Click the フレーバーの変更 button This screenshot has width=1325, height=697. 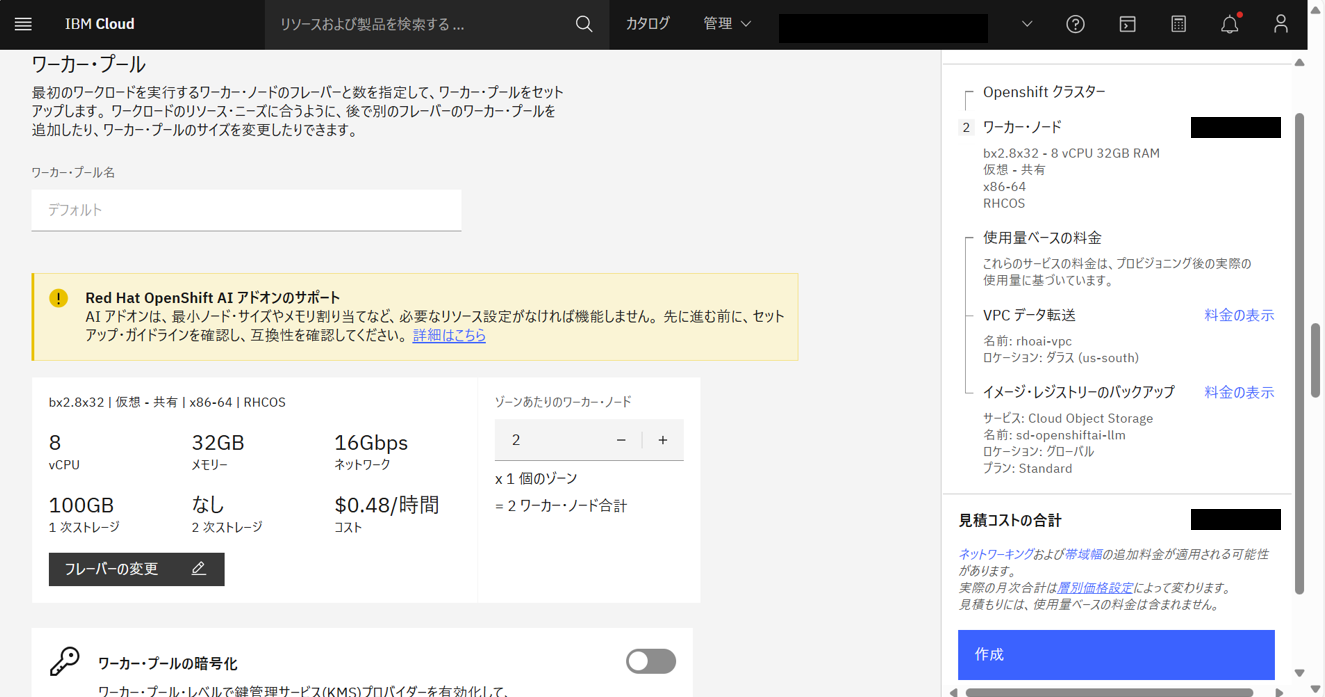pyautogui.click(x=136, y=569)
